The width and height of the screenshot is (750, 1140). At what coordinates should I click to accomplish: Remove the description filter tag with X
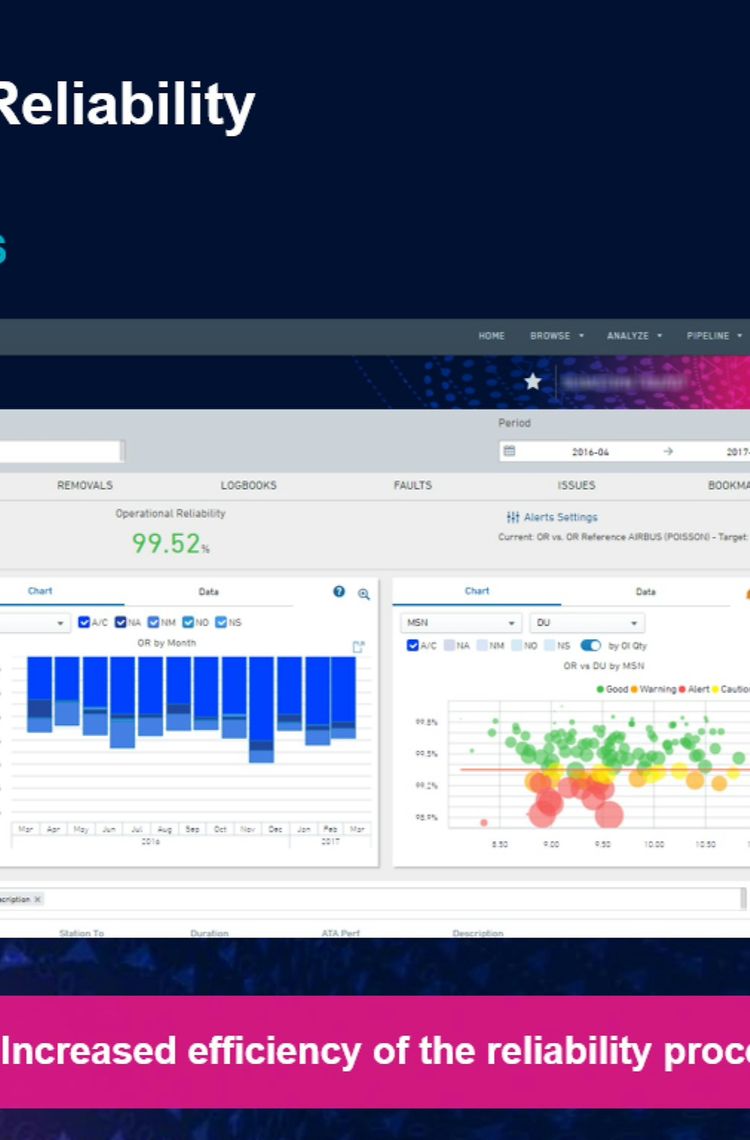click(x=38, y=899)
